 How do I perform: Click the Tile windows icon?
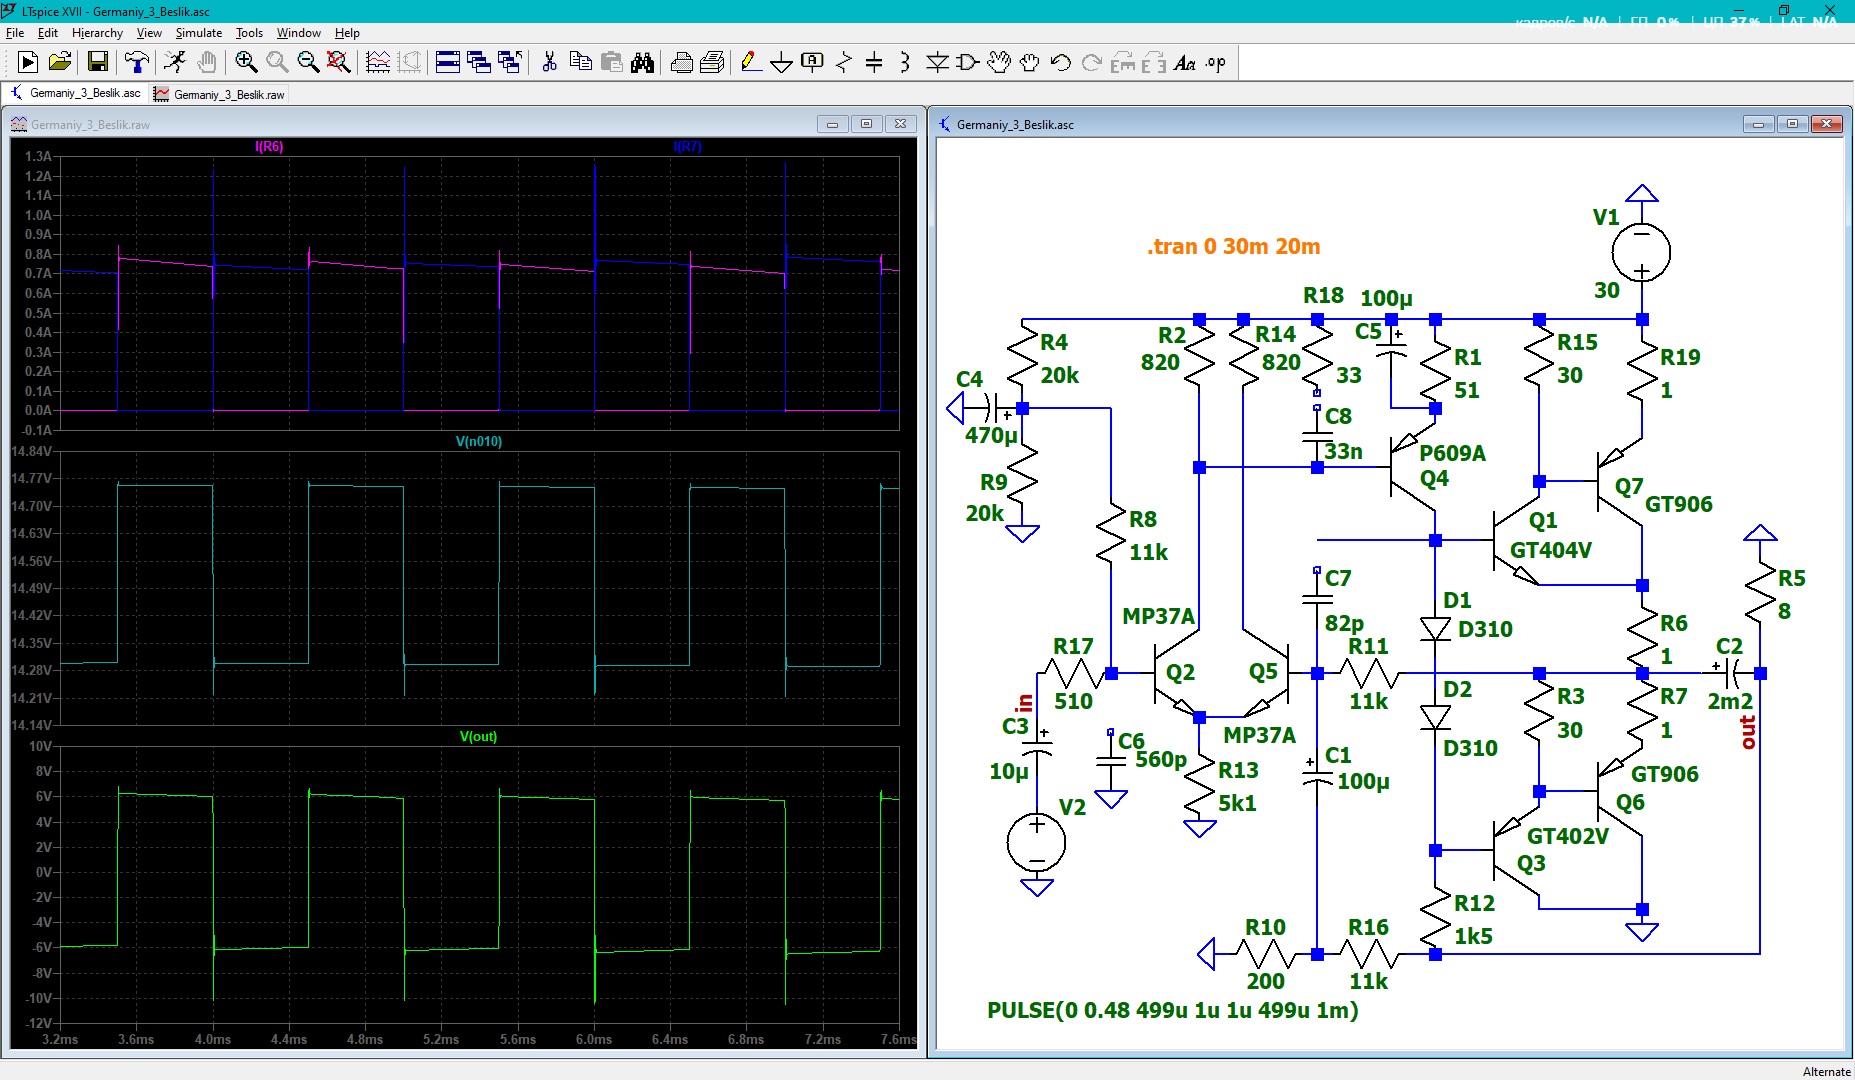448,62
